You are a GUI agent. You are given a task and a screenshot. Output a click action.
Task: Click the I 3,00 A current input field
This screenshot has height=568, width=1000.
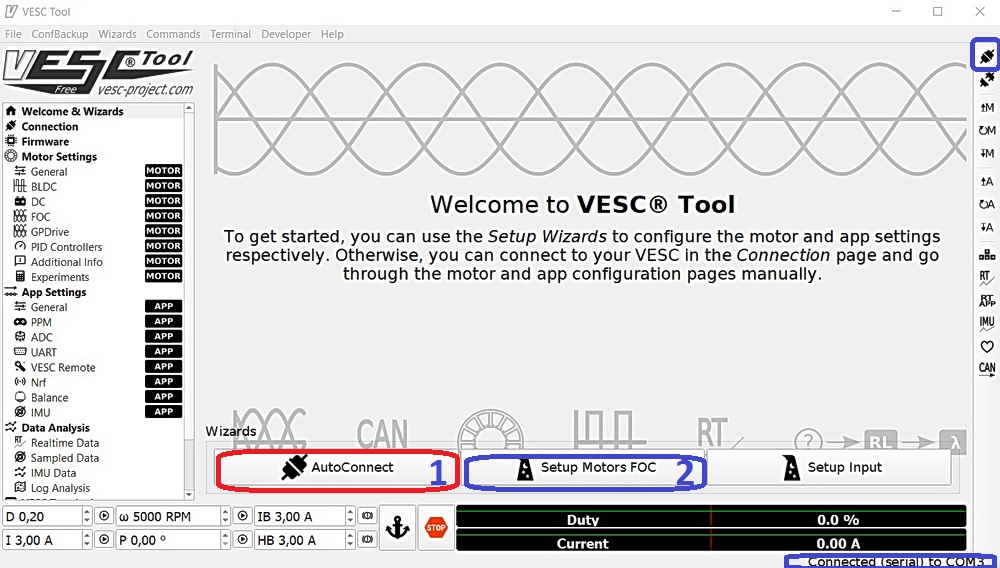[40, 540]
